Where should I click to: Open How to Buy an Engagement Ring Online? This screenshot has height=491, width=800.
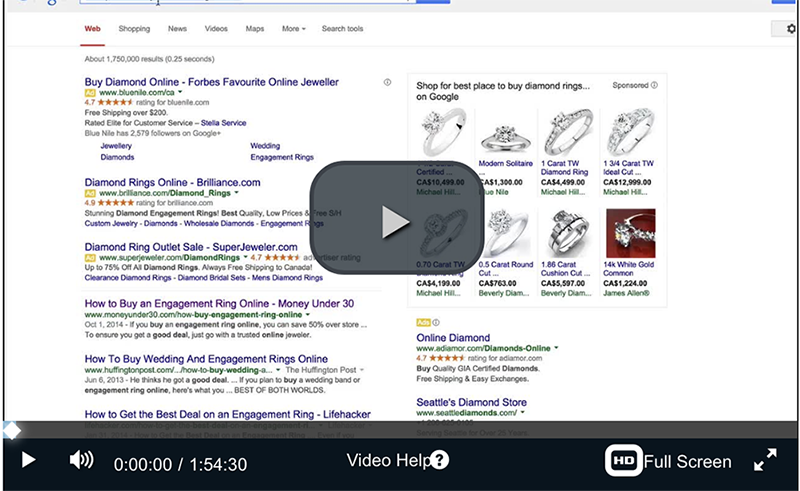pyautogui.click(x=219, y=303)
